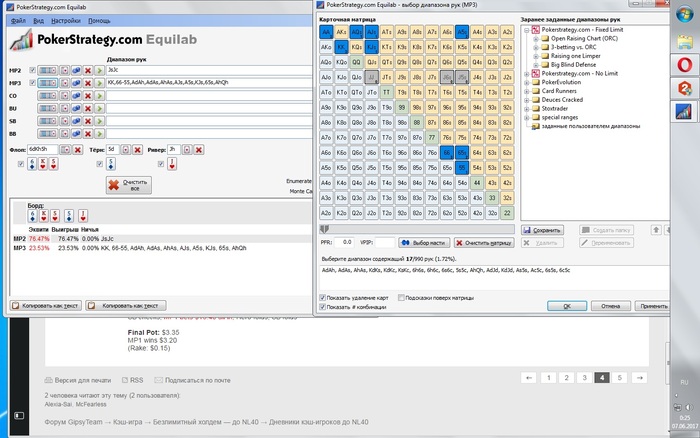
Task: Select the special ranges tree item
Action: coord(559,117)
